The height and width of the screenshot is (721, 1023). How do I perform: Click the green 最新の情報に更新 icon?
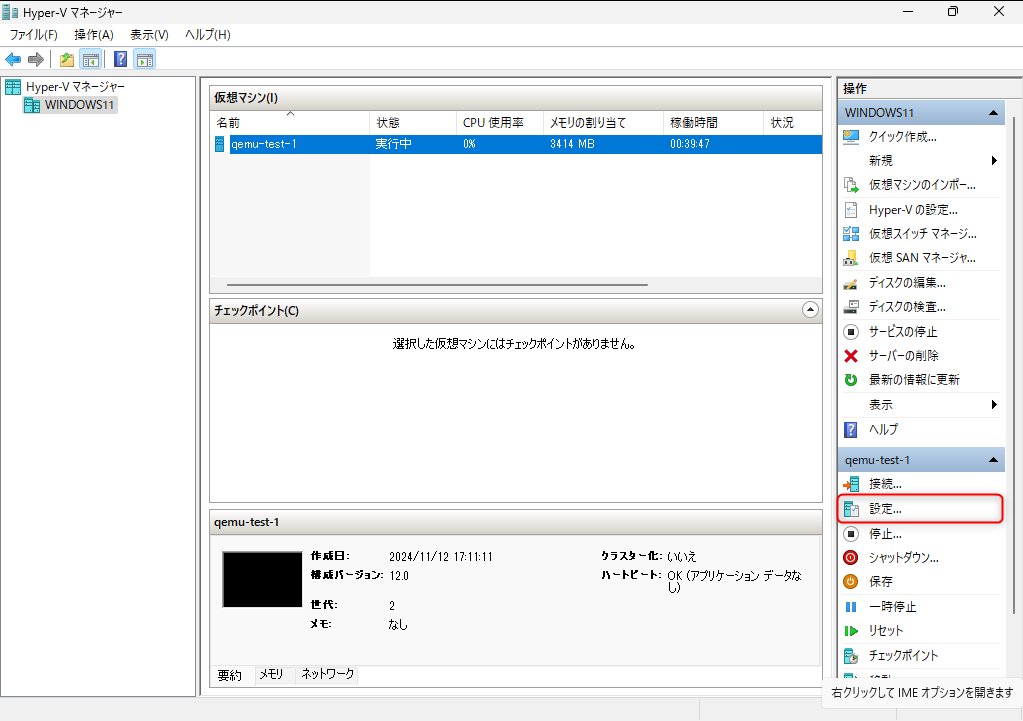(851, 380)
